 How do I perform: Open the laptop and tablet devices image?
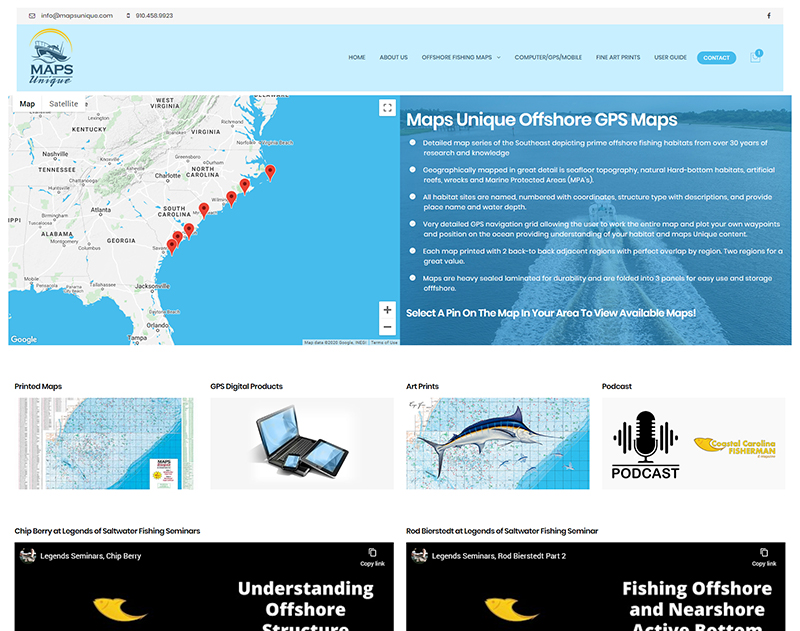[x=302, y=443]
